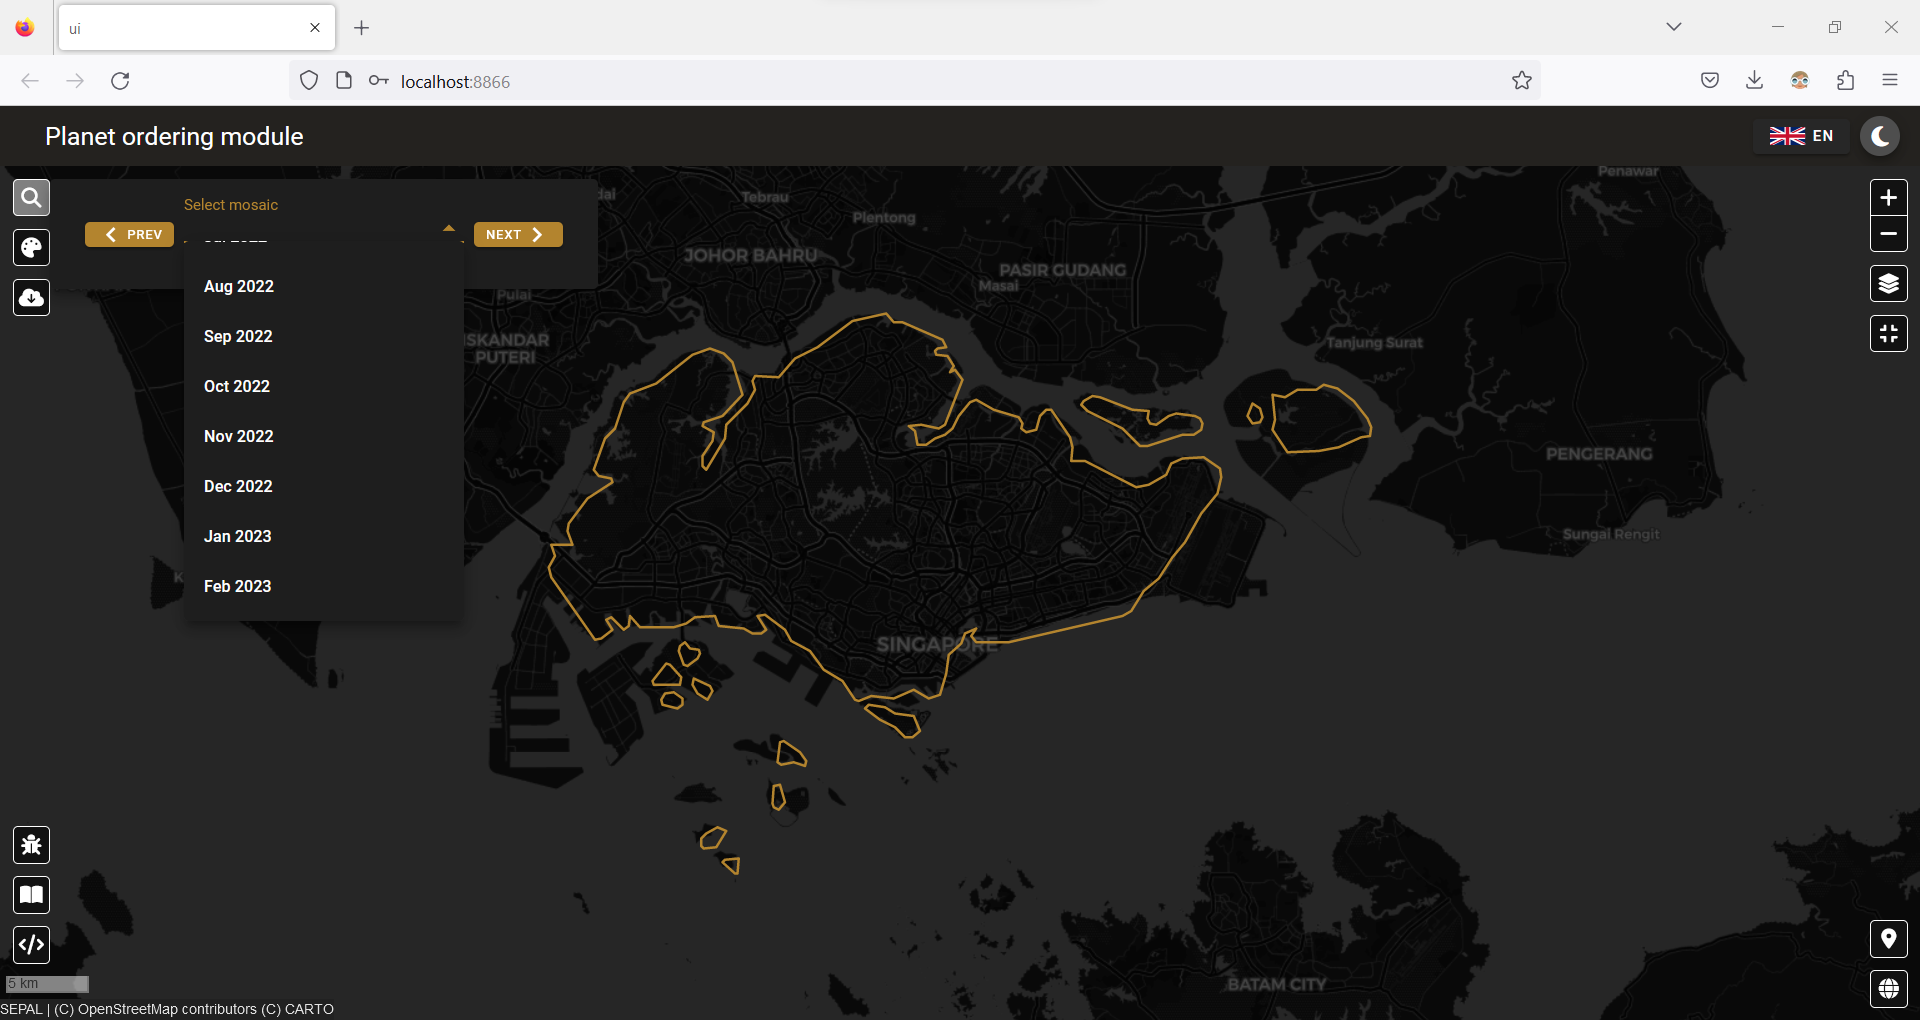Go to previous mosaic with PREV
The width and height of the screenshot is (1920, 1020).
(x=130, y=234)
